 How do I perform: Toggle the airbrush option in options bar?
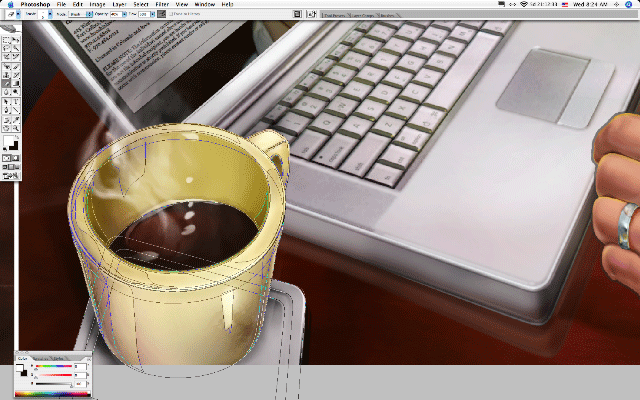[162, 16]
